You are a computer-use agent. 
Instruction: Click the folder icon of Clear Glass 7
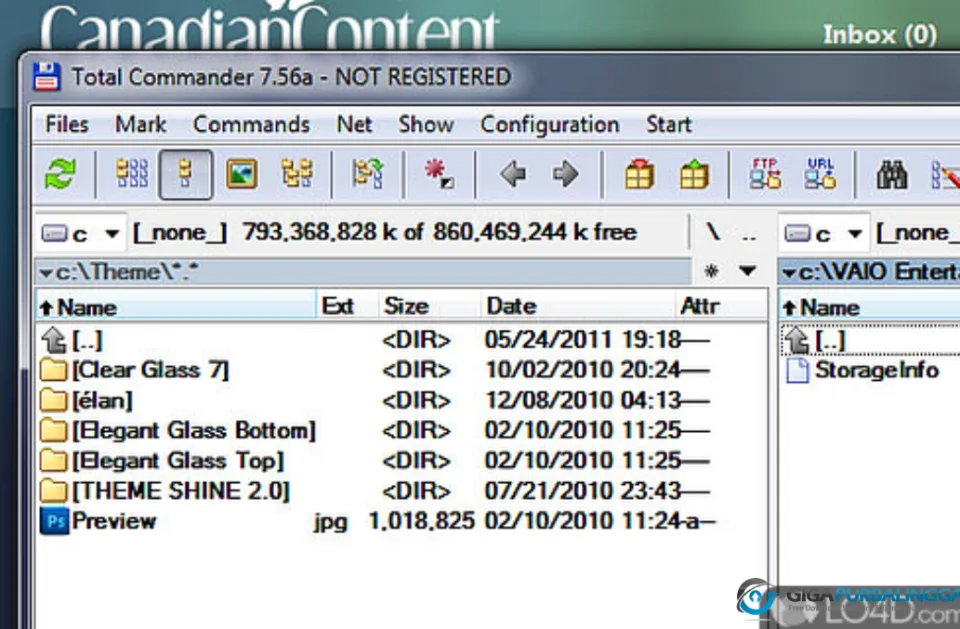point(54,370)
